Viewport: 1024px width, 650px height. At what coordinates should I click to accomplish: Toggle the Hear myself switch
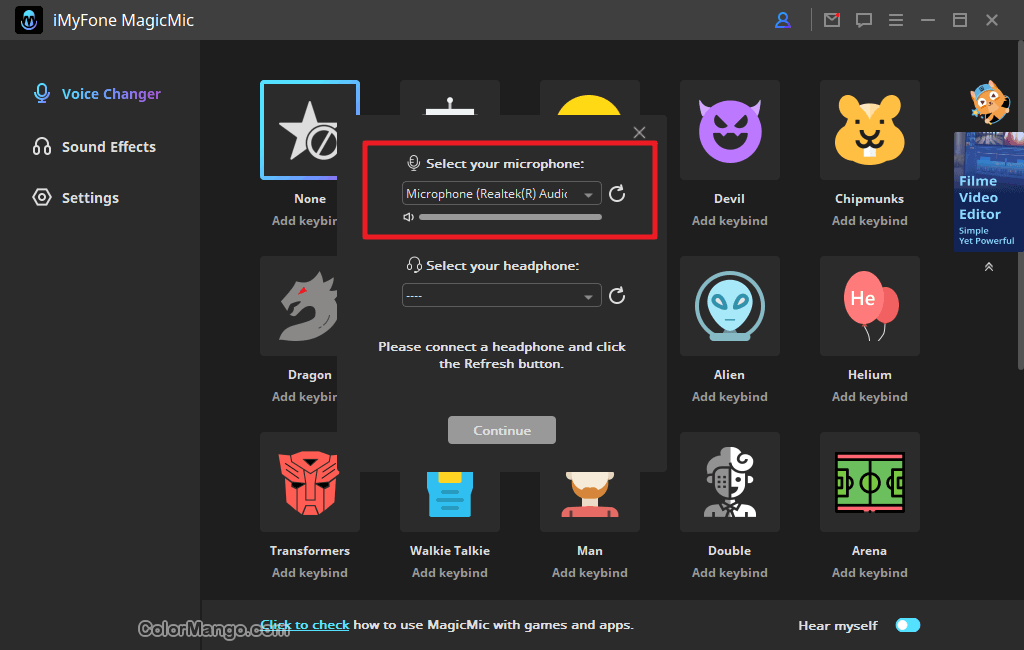(x=907, y=625)
